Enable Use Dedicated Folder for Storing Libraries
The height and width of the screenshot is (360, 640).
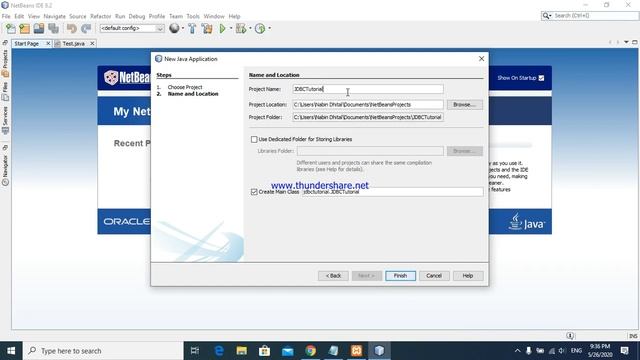pyautogui.click(x=254, y=140)
